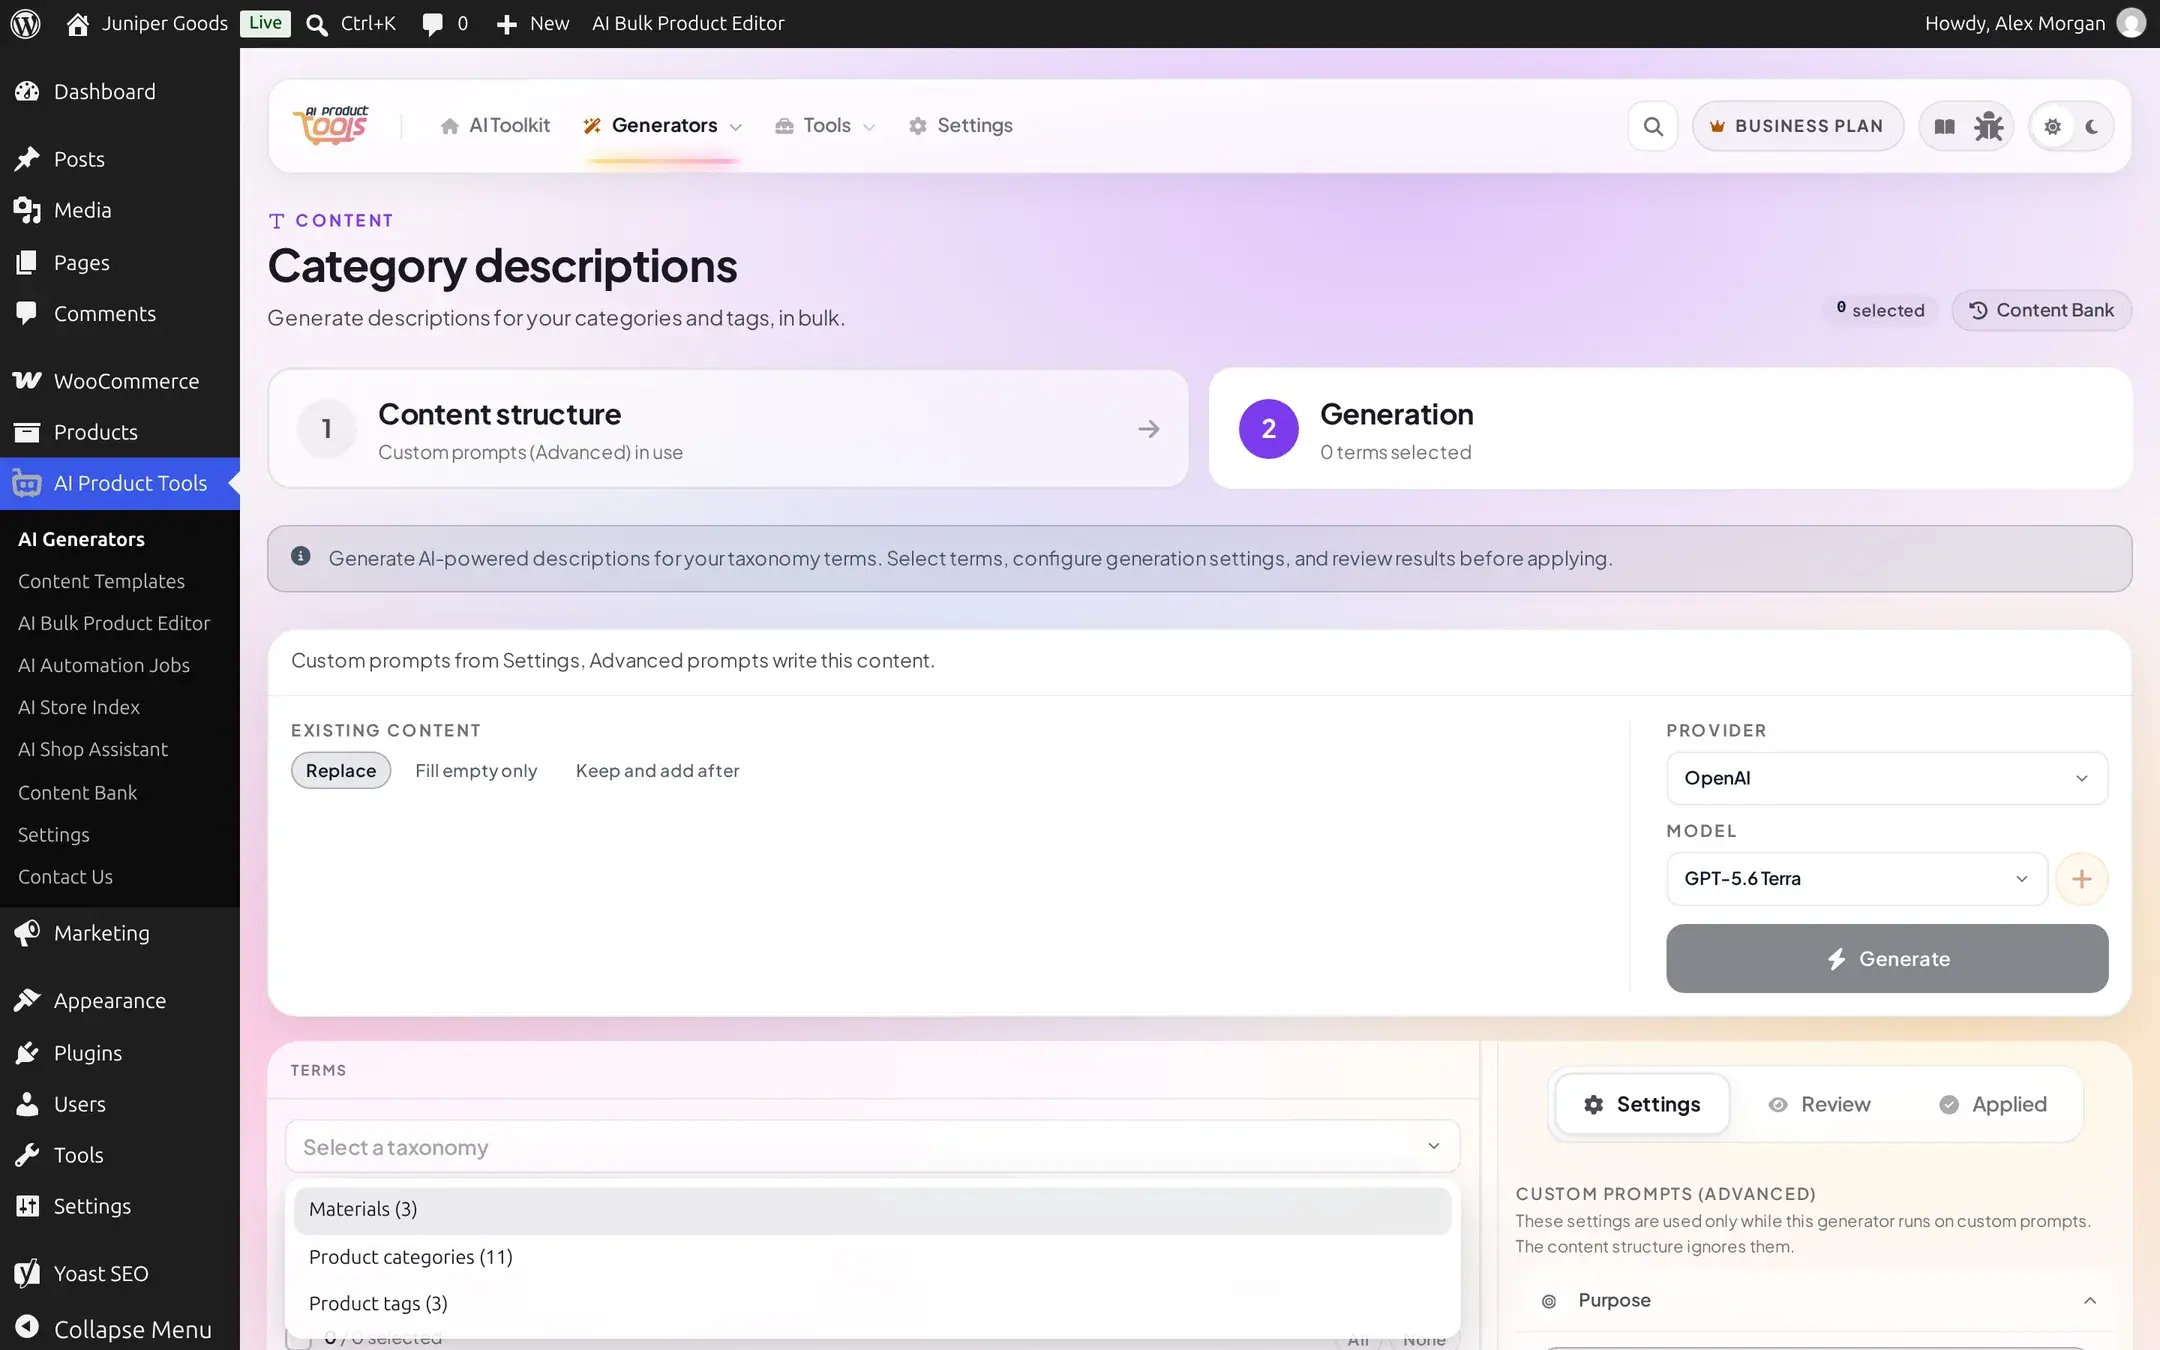The width and height of the screenshot is (2160, 1350).
Task: Open the GPT-5.6 Terra model dropdown
Action: click(1857, 879)
